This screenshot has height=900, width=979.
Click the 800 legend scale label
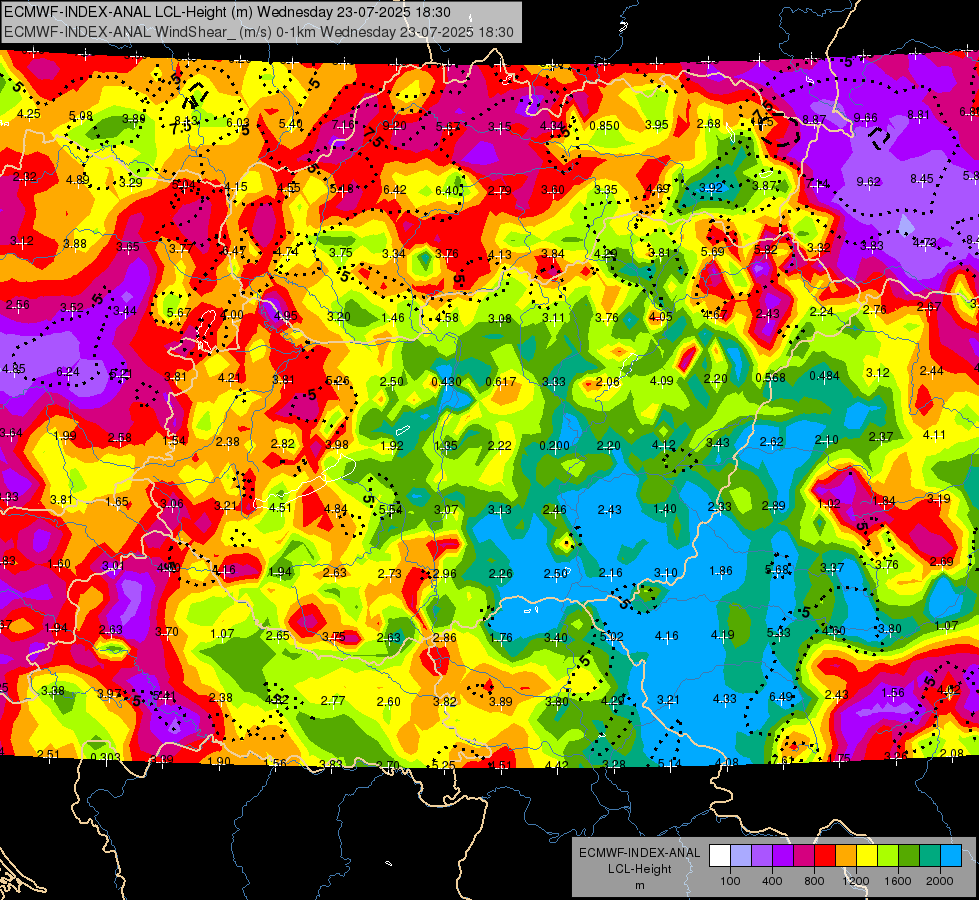(x=814, y=881)
